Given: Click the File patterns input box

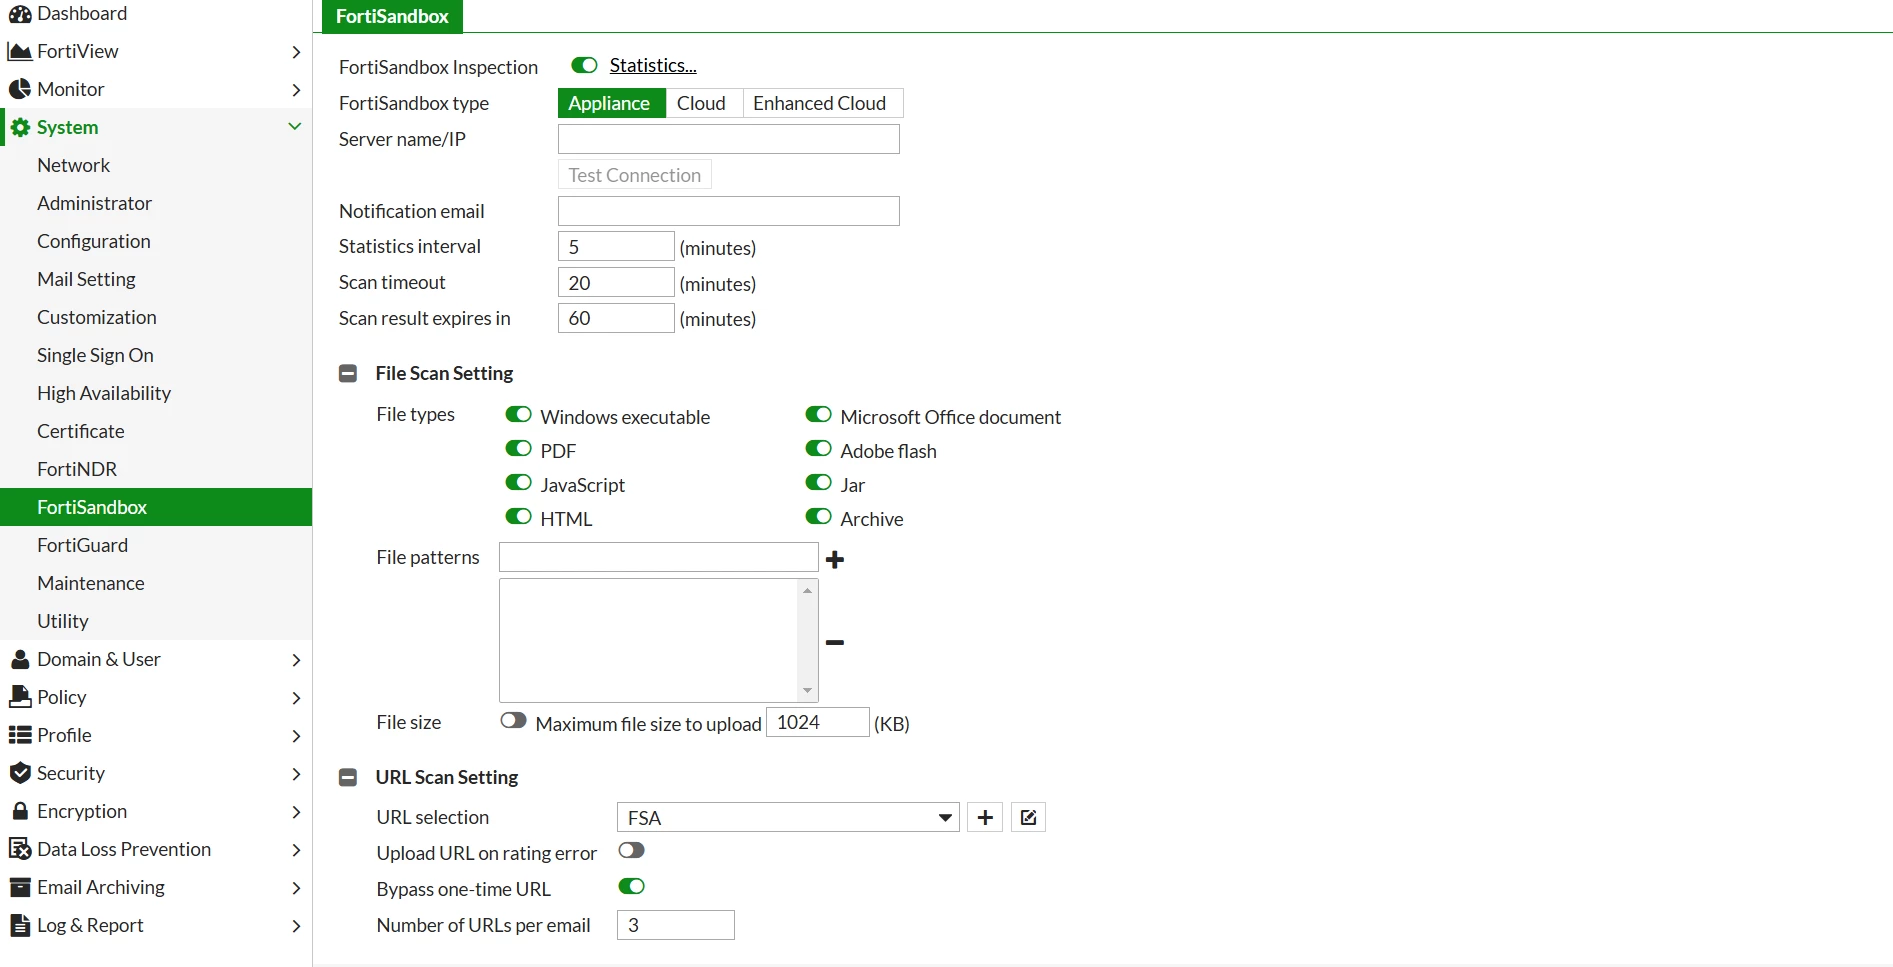Looking at the screenshot, I should [x=659, y=557].
